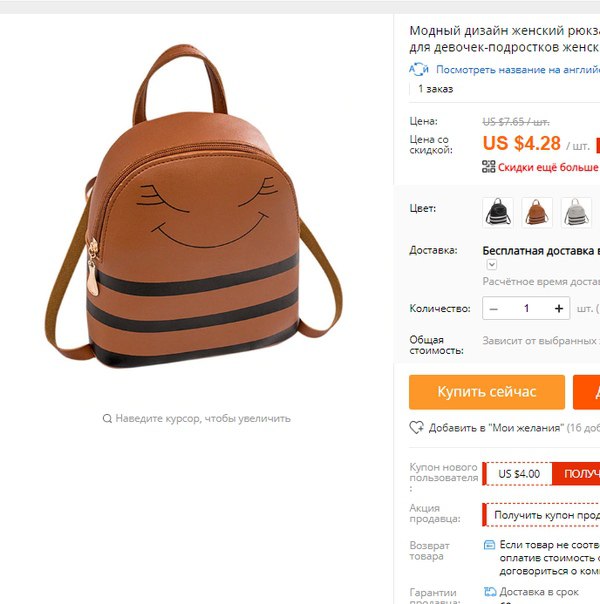Select the black backpack color option
The width and height of the screenshot is (600, 604).
click(x=498, y=212)
